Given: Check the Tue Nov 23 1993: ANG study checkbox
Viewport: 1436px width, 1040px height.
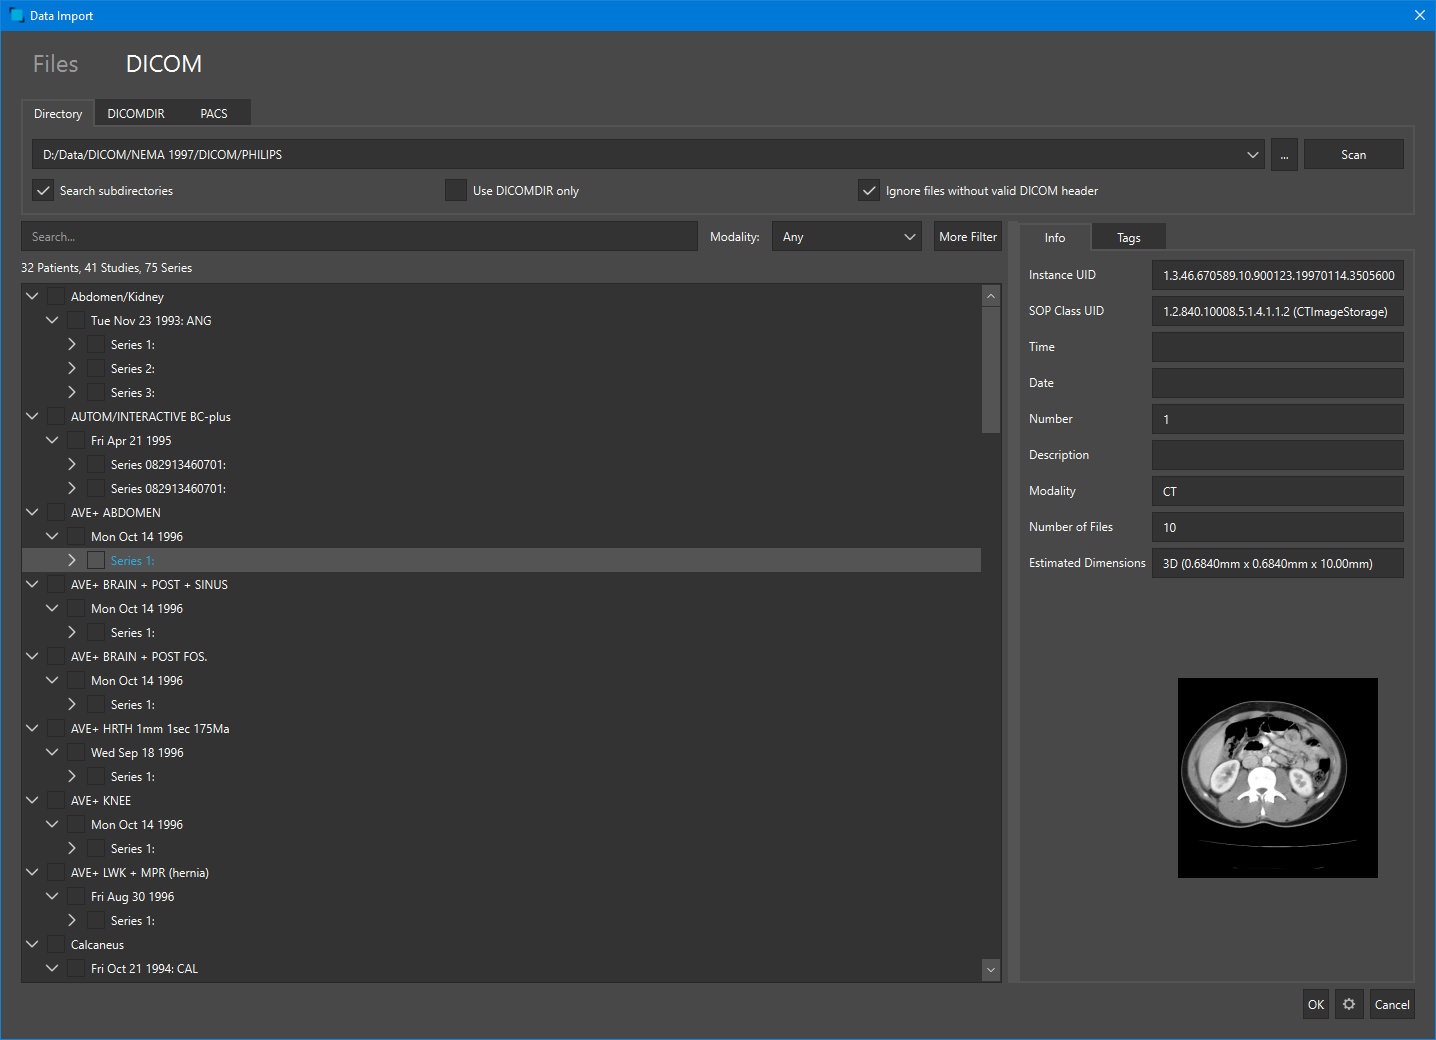Looking at the screenshot, I should [76, 320].
